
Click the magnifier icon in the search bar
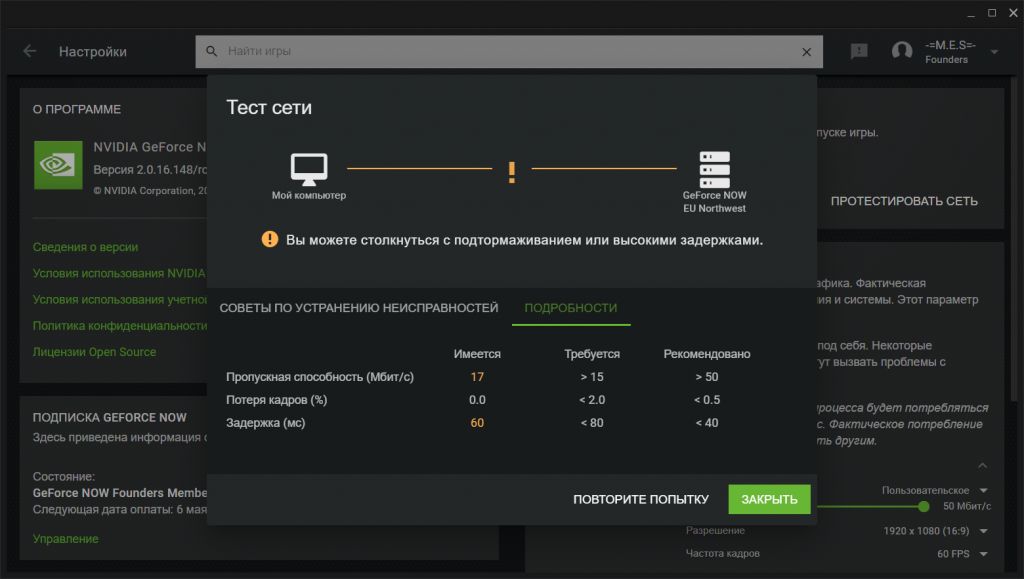tap(212, 51)
